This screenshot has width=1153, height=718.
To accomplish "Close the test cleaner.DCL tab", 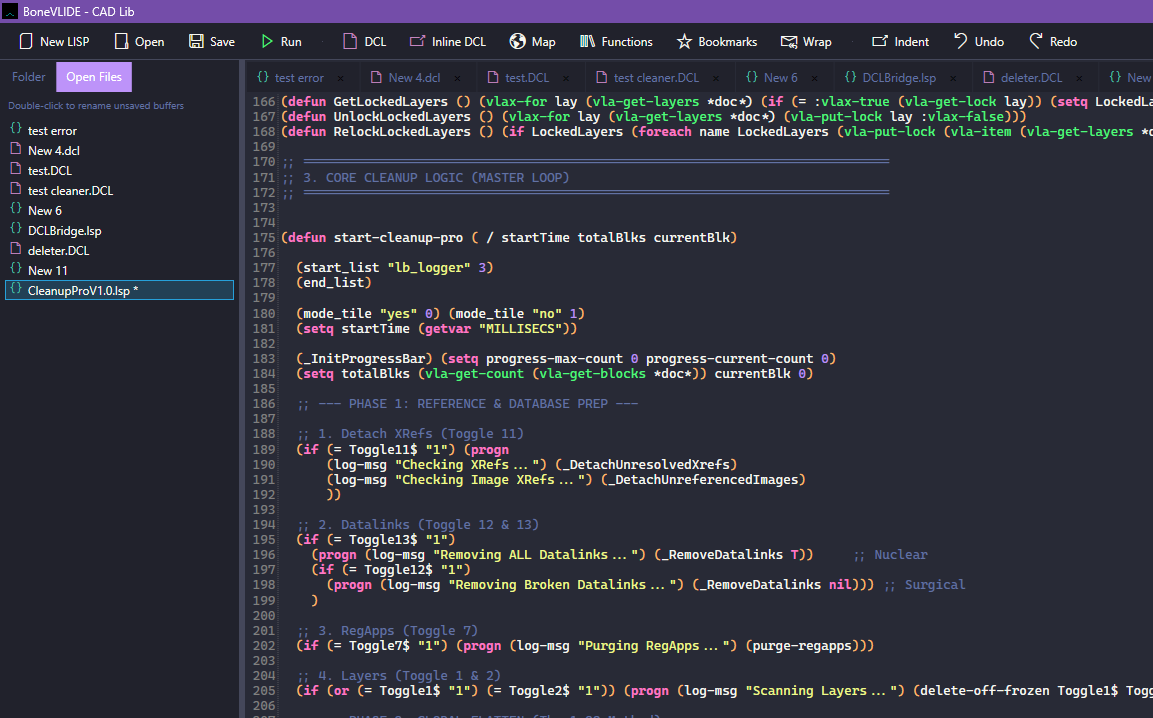I will (x=715, y=78).
